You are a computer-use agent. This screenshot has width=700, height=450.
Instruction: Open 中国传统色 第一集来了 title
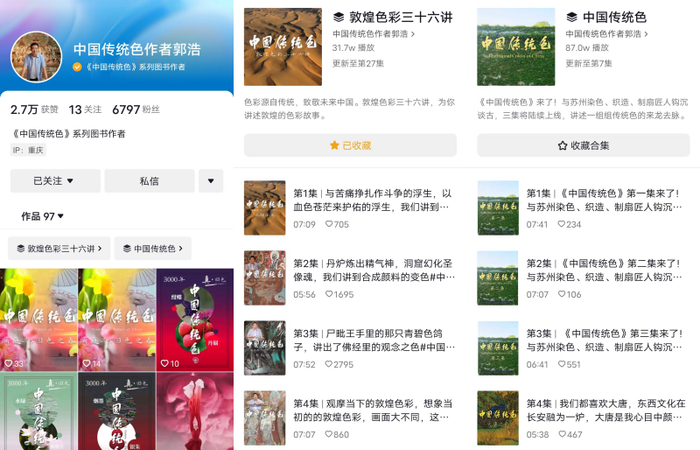pos(604,200)
